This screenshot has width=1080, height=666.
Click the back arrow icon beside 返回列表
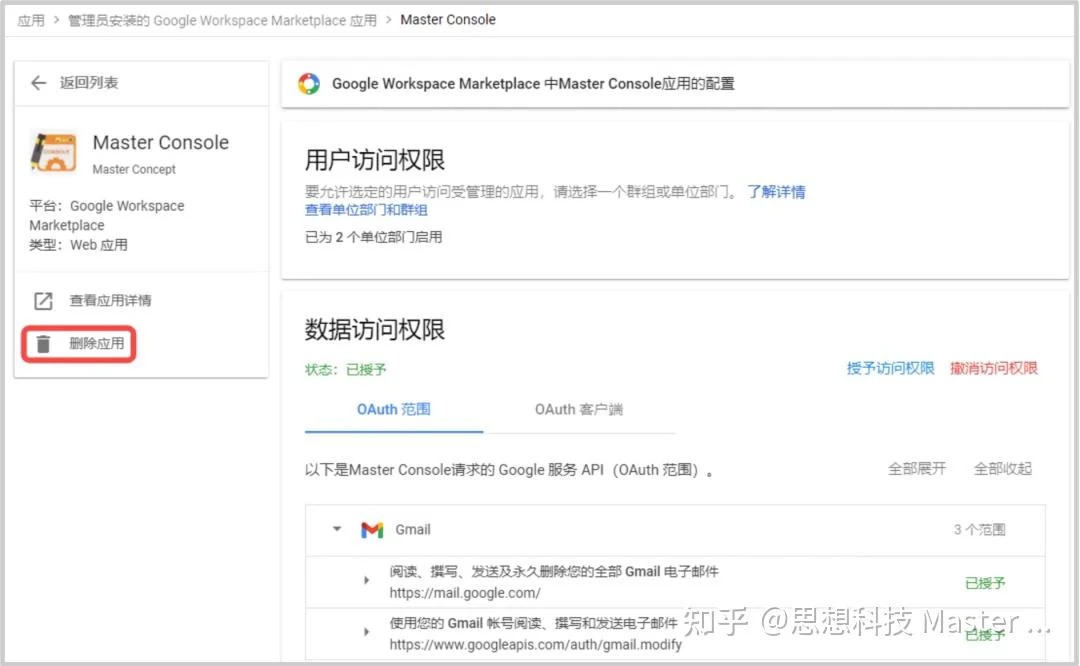click(39, 83)
